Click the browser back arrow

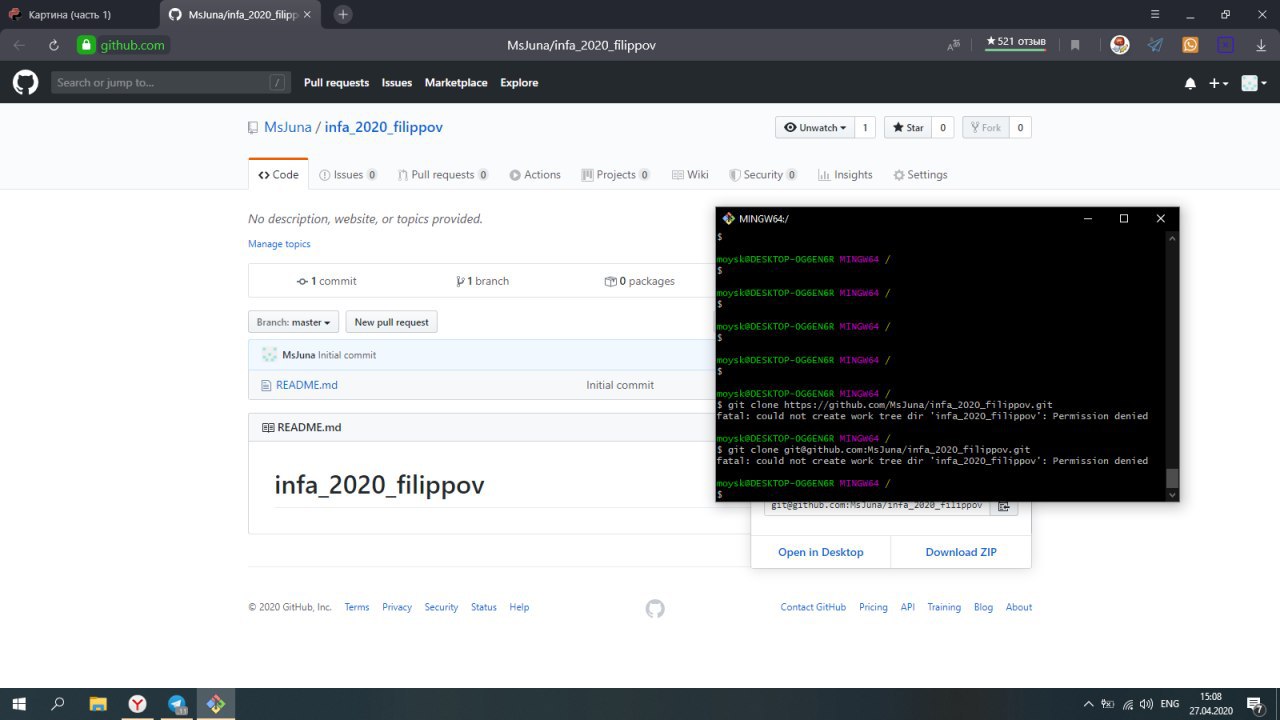tap(19, 45)
